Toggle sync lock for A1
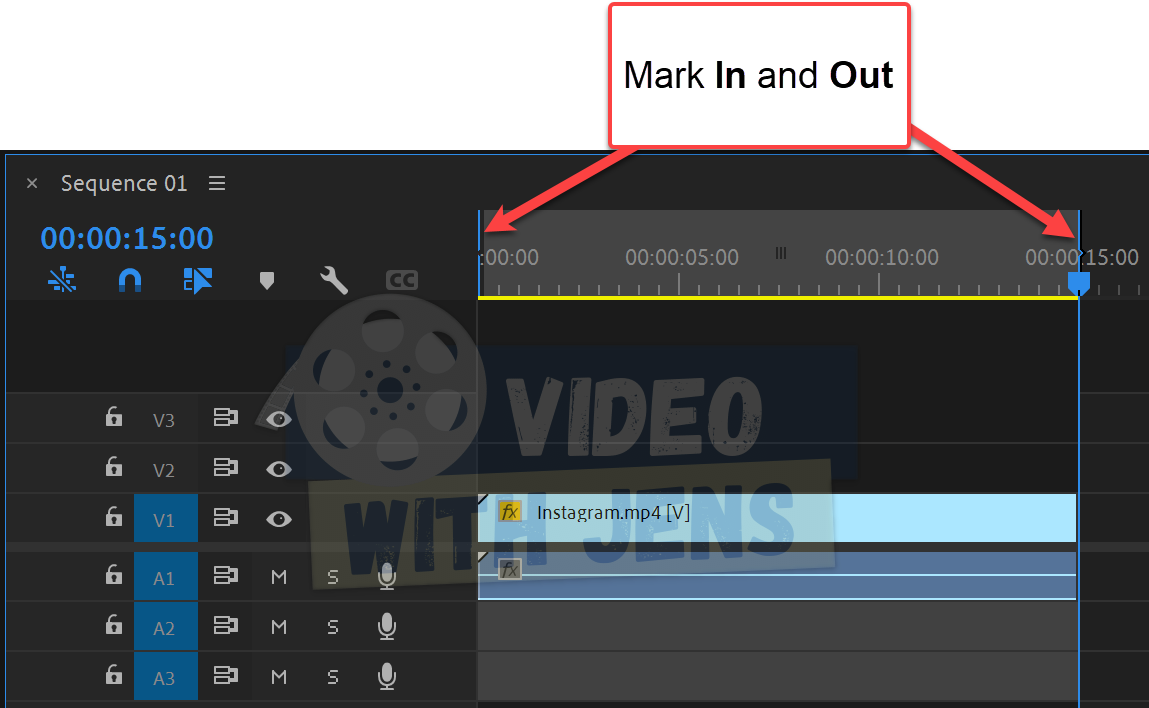1149x708 pixels. 226,575
